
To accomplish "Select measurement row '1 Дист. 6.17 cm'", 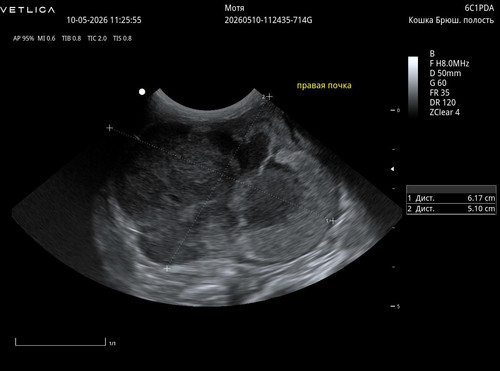I will click(x=451, y=198).
